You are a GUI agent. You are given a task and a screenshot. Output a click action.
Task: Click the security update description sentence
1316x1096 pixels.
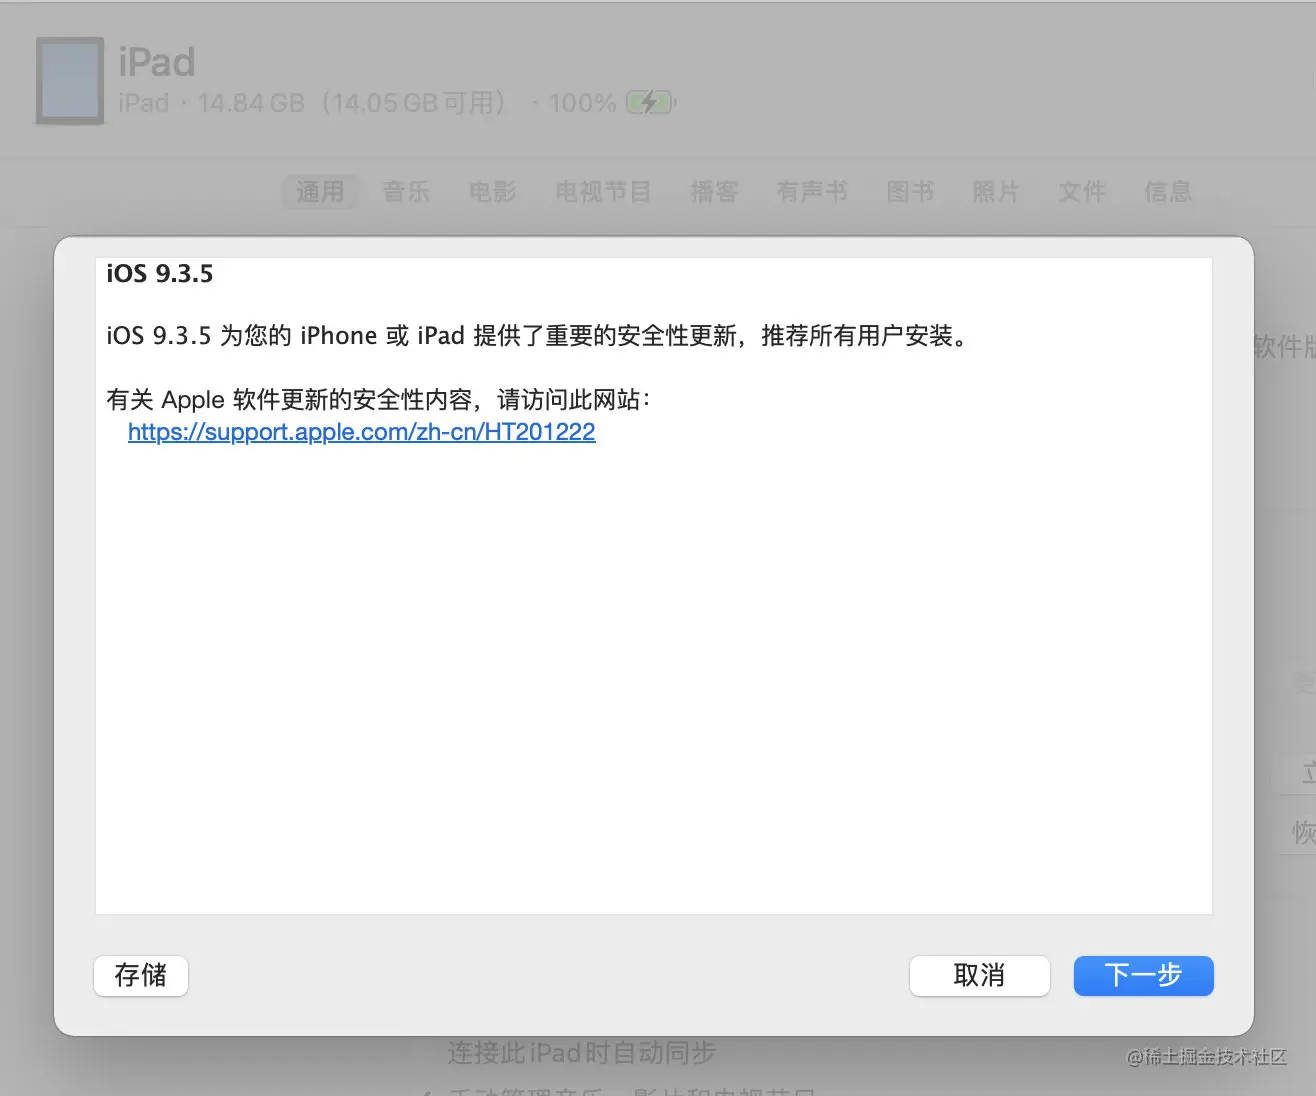click(538, 336)
